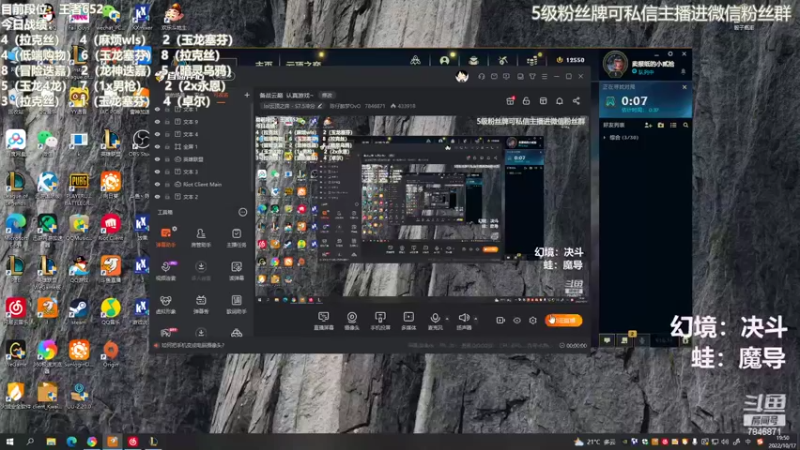800x450 pixels.
Task: Click the orange start broadcast button
Action: coord(563,320)
